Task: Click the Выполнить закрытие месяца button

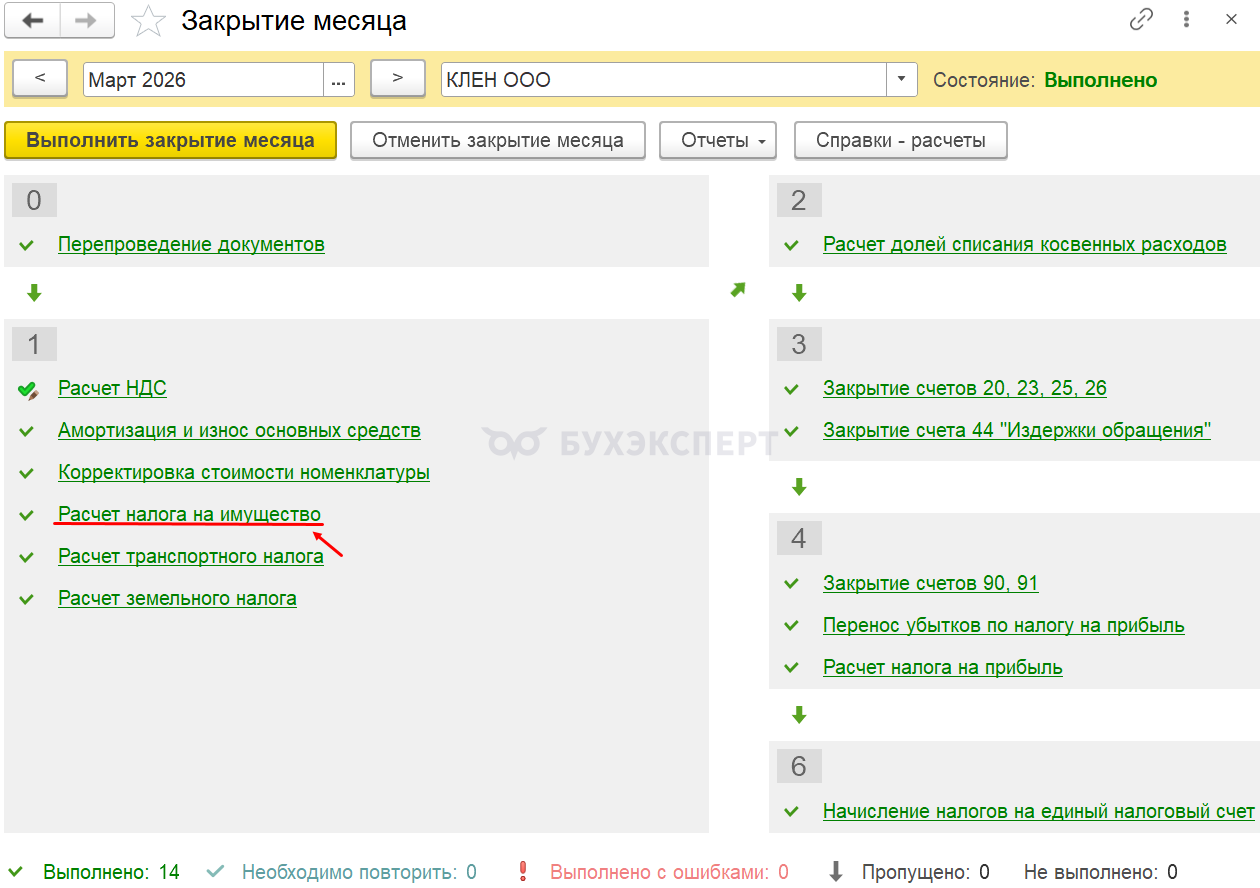Action: click(170, 141)
